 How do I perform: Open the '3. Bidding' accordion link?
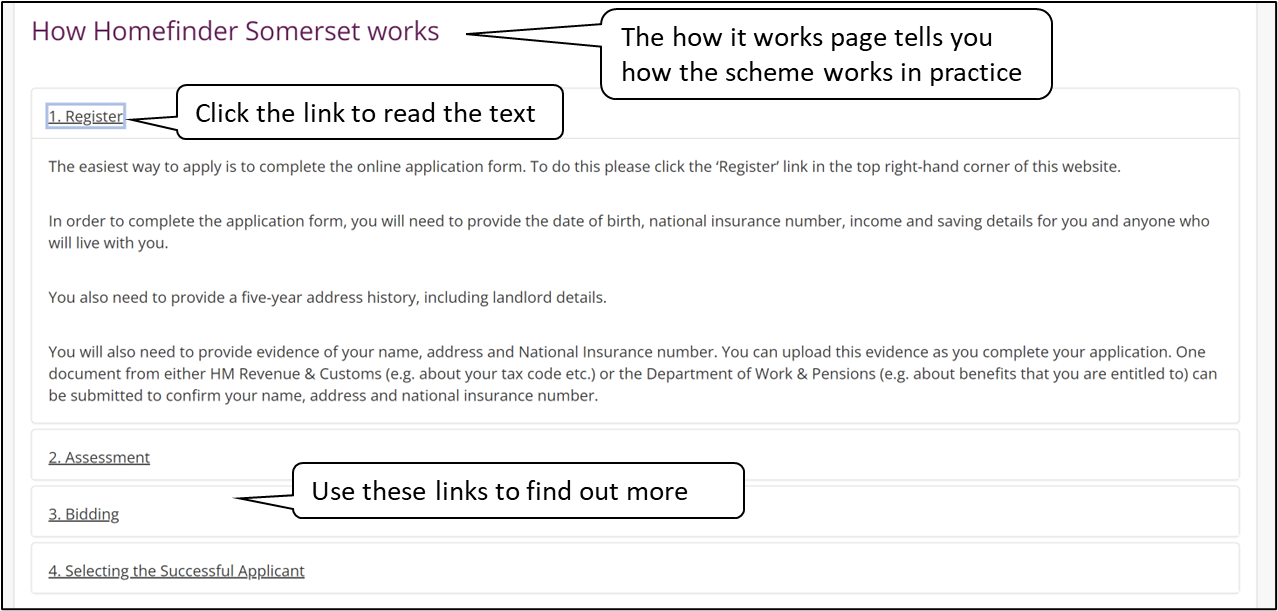[x=84, y=514]
